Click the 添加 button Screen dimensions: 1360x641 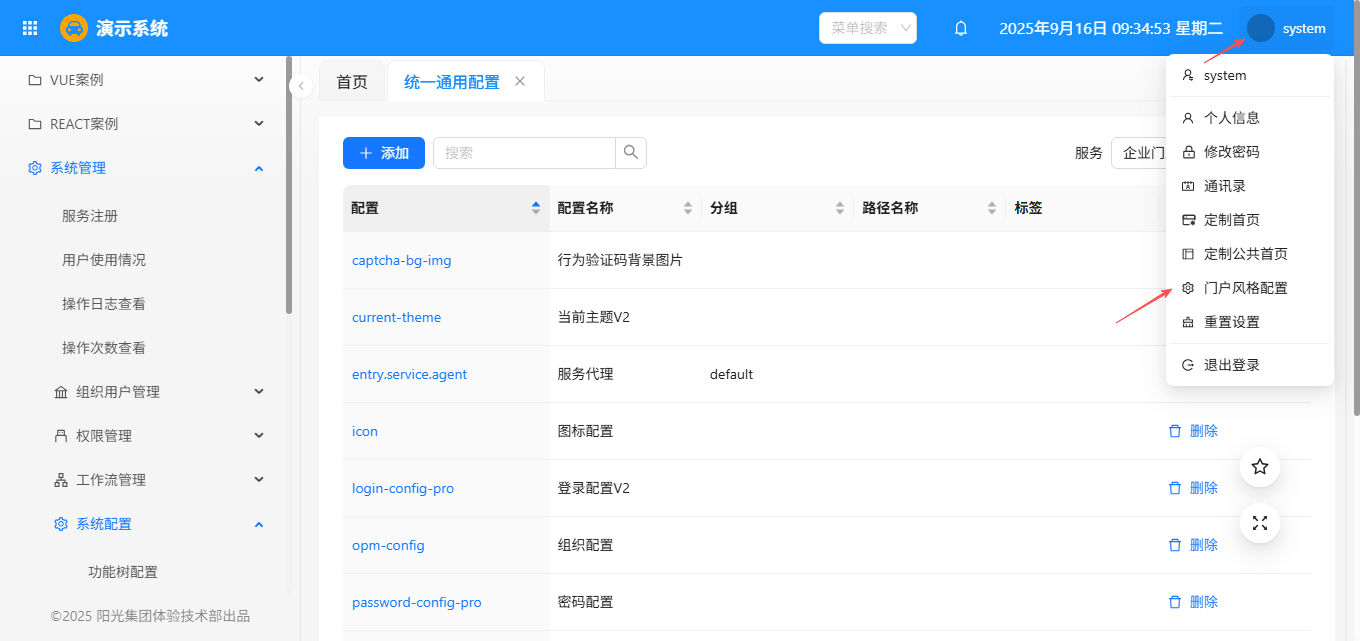tap(384, 153)
